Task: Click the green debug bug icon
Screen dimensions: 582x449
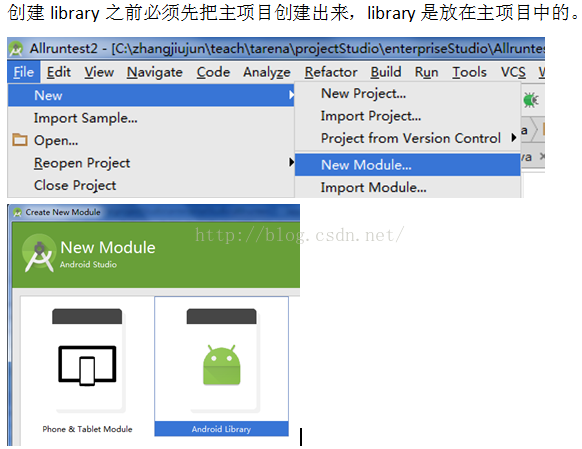Action: coord(531,100)
